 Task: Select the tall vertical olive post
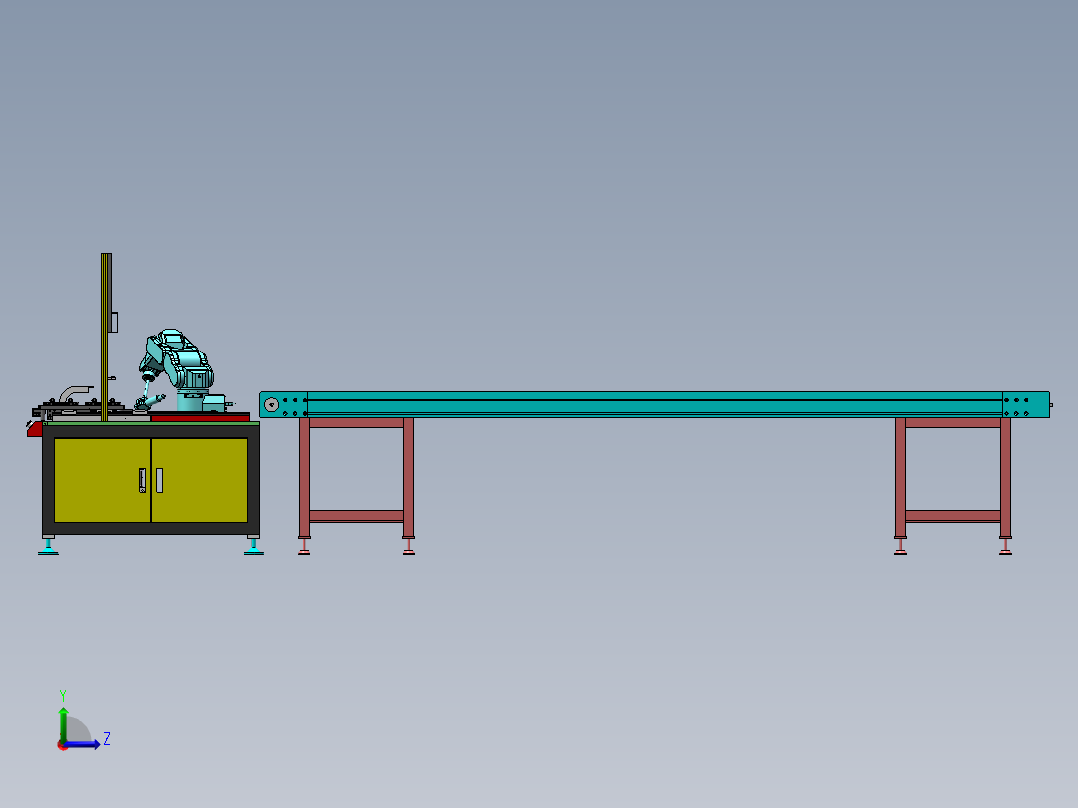(106, 337)
